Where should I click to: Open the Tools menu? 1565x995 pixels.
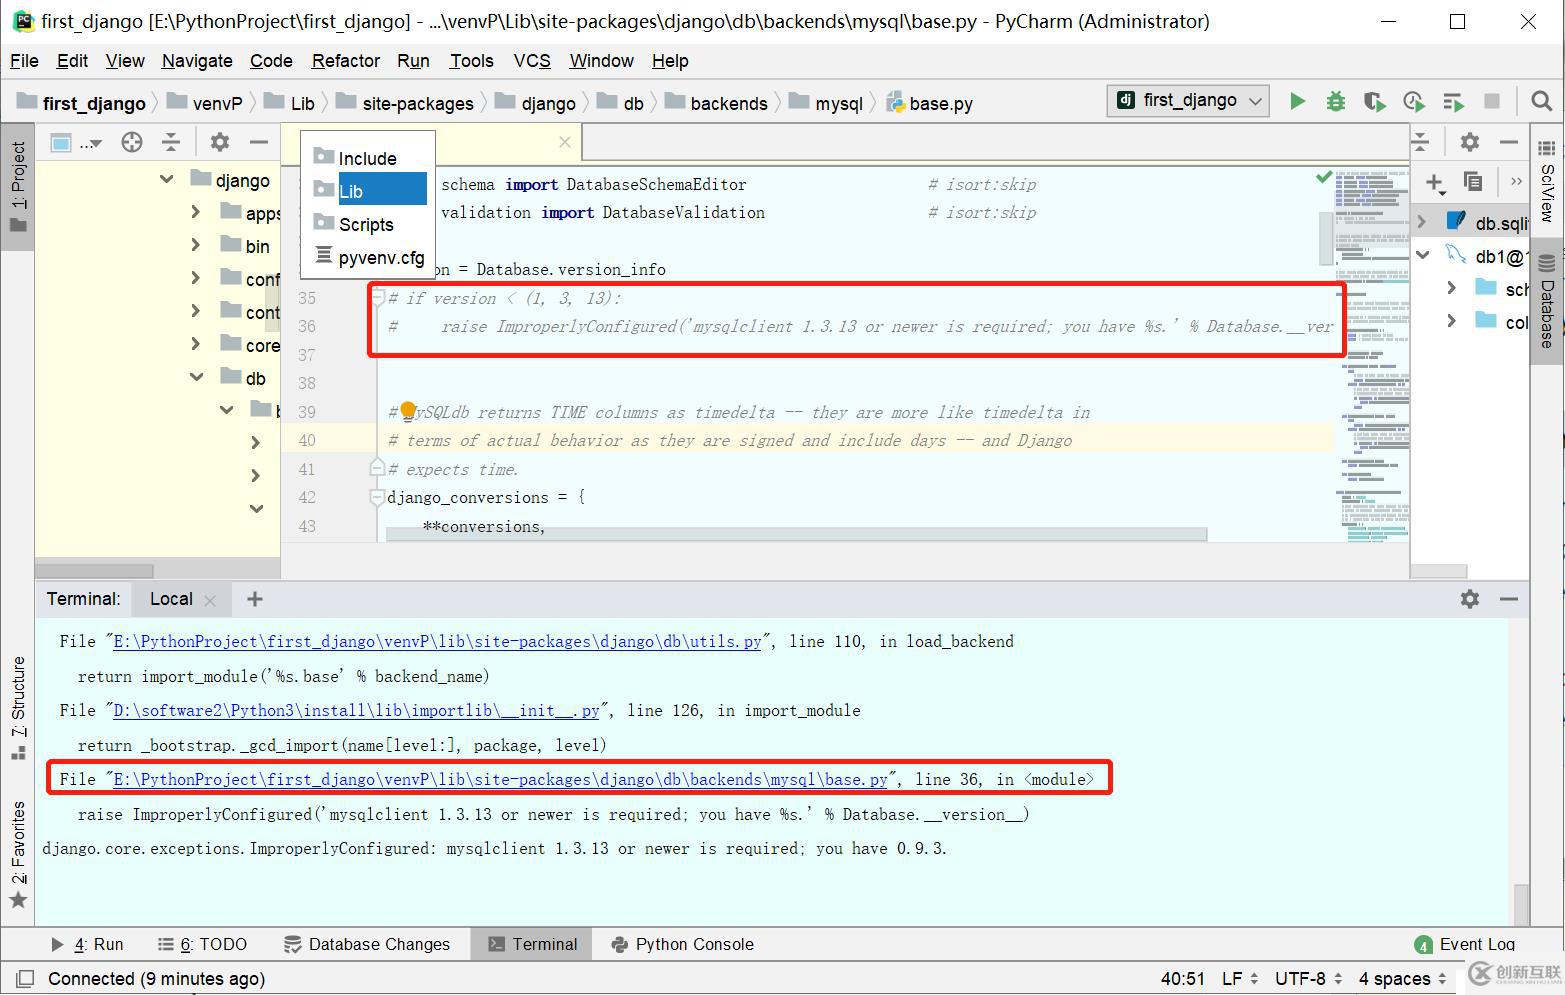click(471, 61)
